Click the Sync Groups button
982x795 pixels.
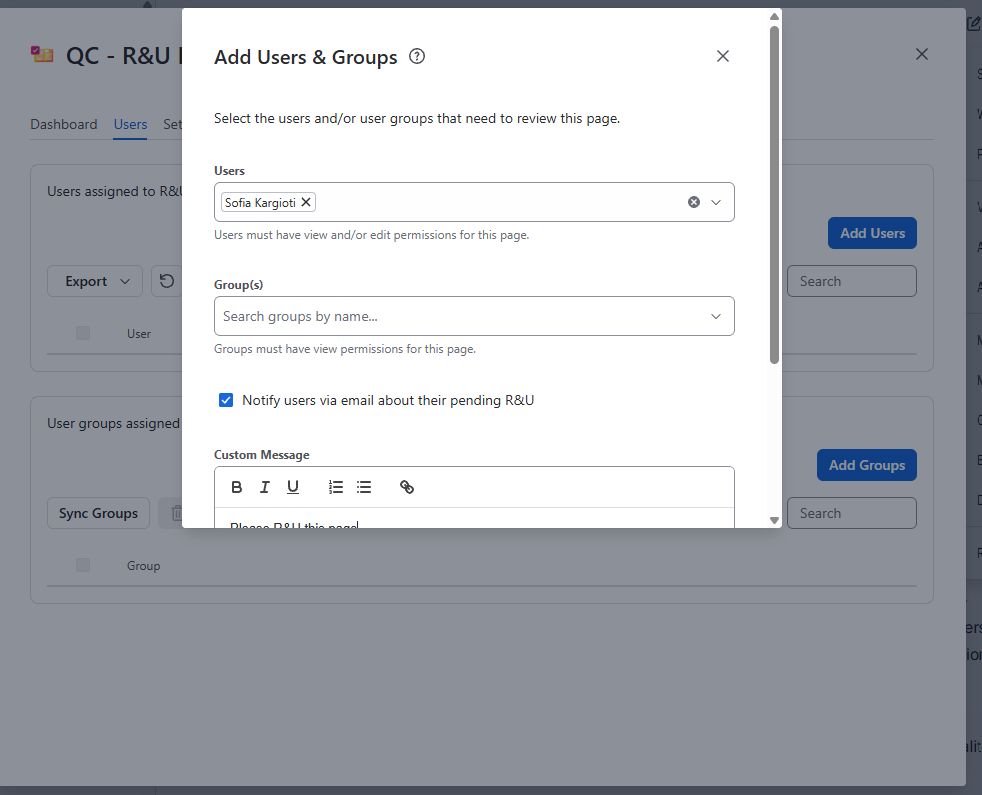[98, 513]
